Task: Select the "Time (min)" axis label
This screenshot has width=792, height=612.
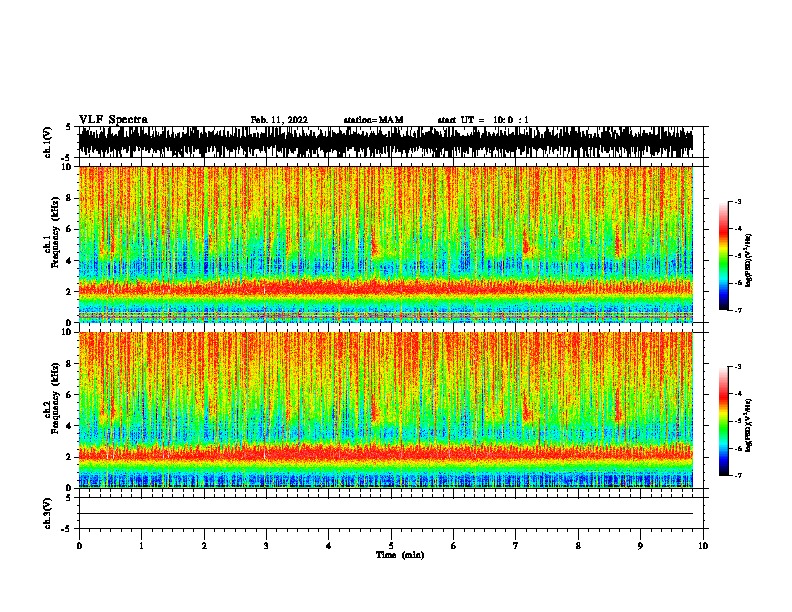Action: [x=400, y=555]
